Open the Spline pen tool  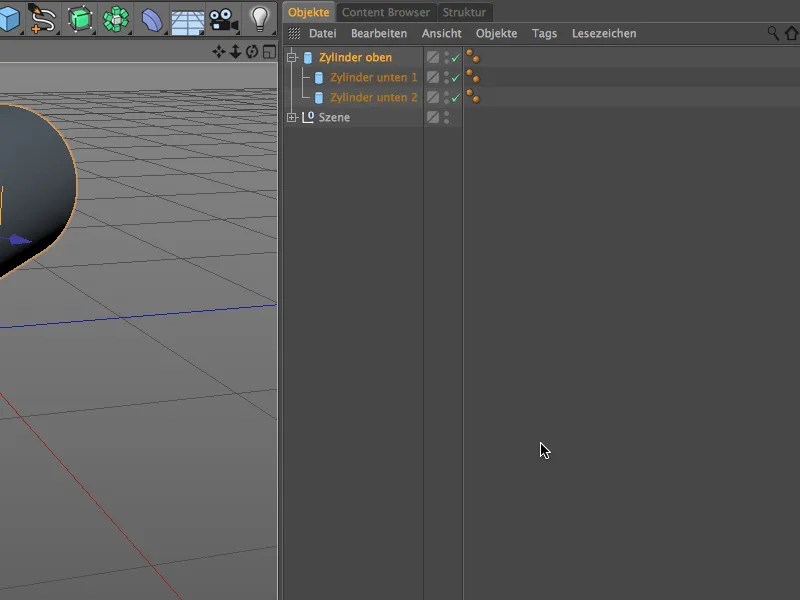tap(42, 18)
